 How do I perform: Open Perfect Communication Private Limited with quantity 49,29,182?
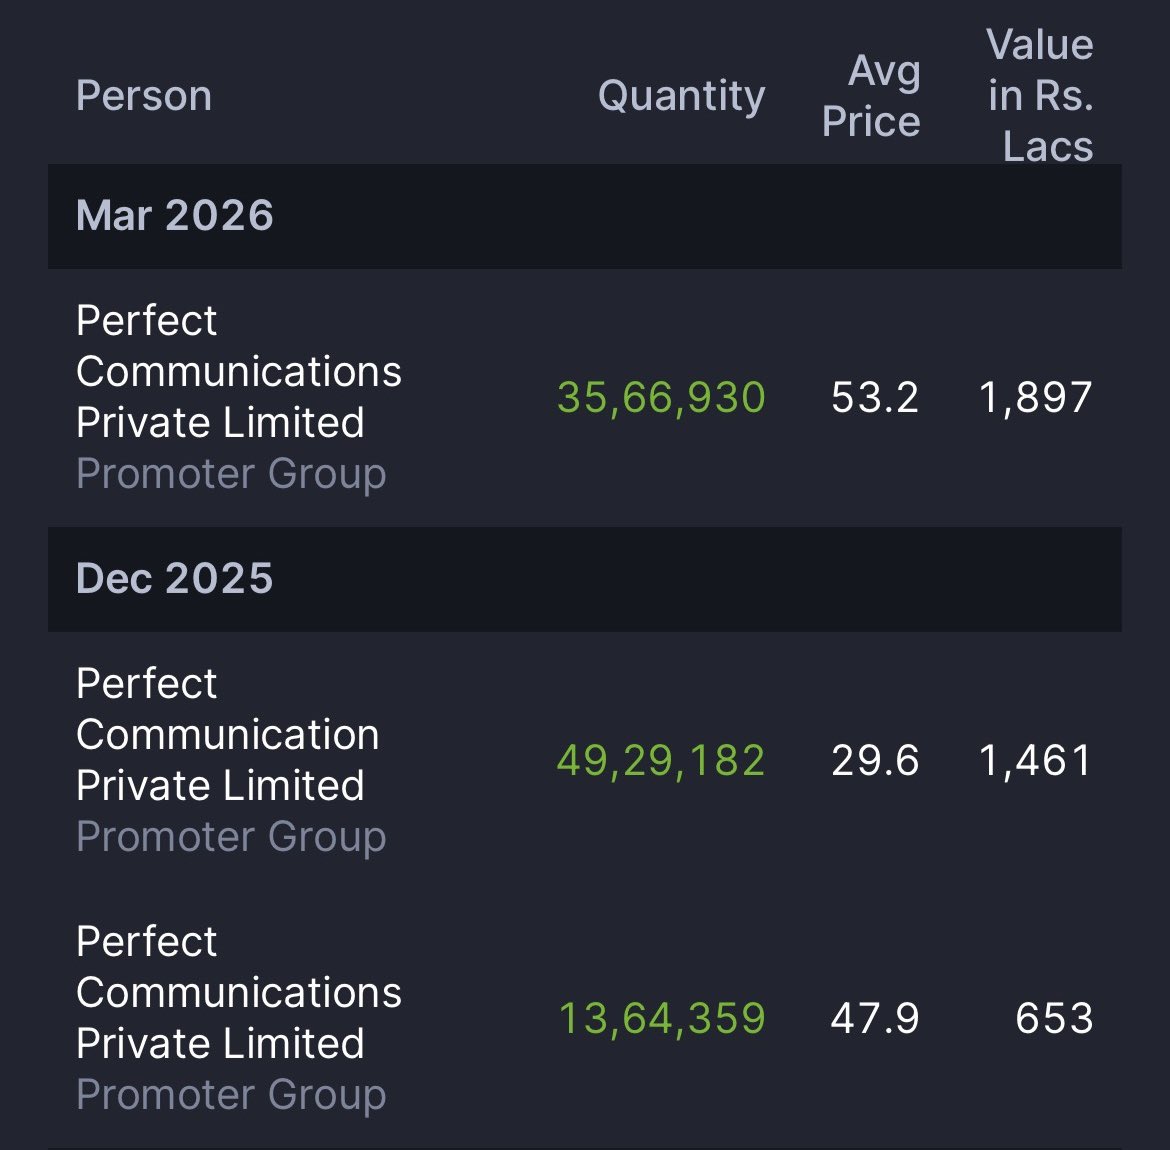point(228,734)
